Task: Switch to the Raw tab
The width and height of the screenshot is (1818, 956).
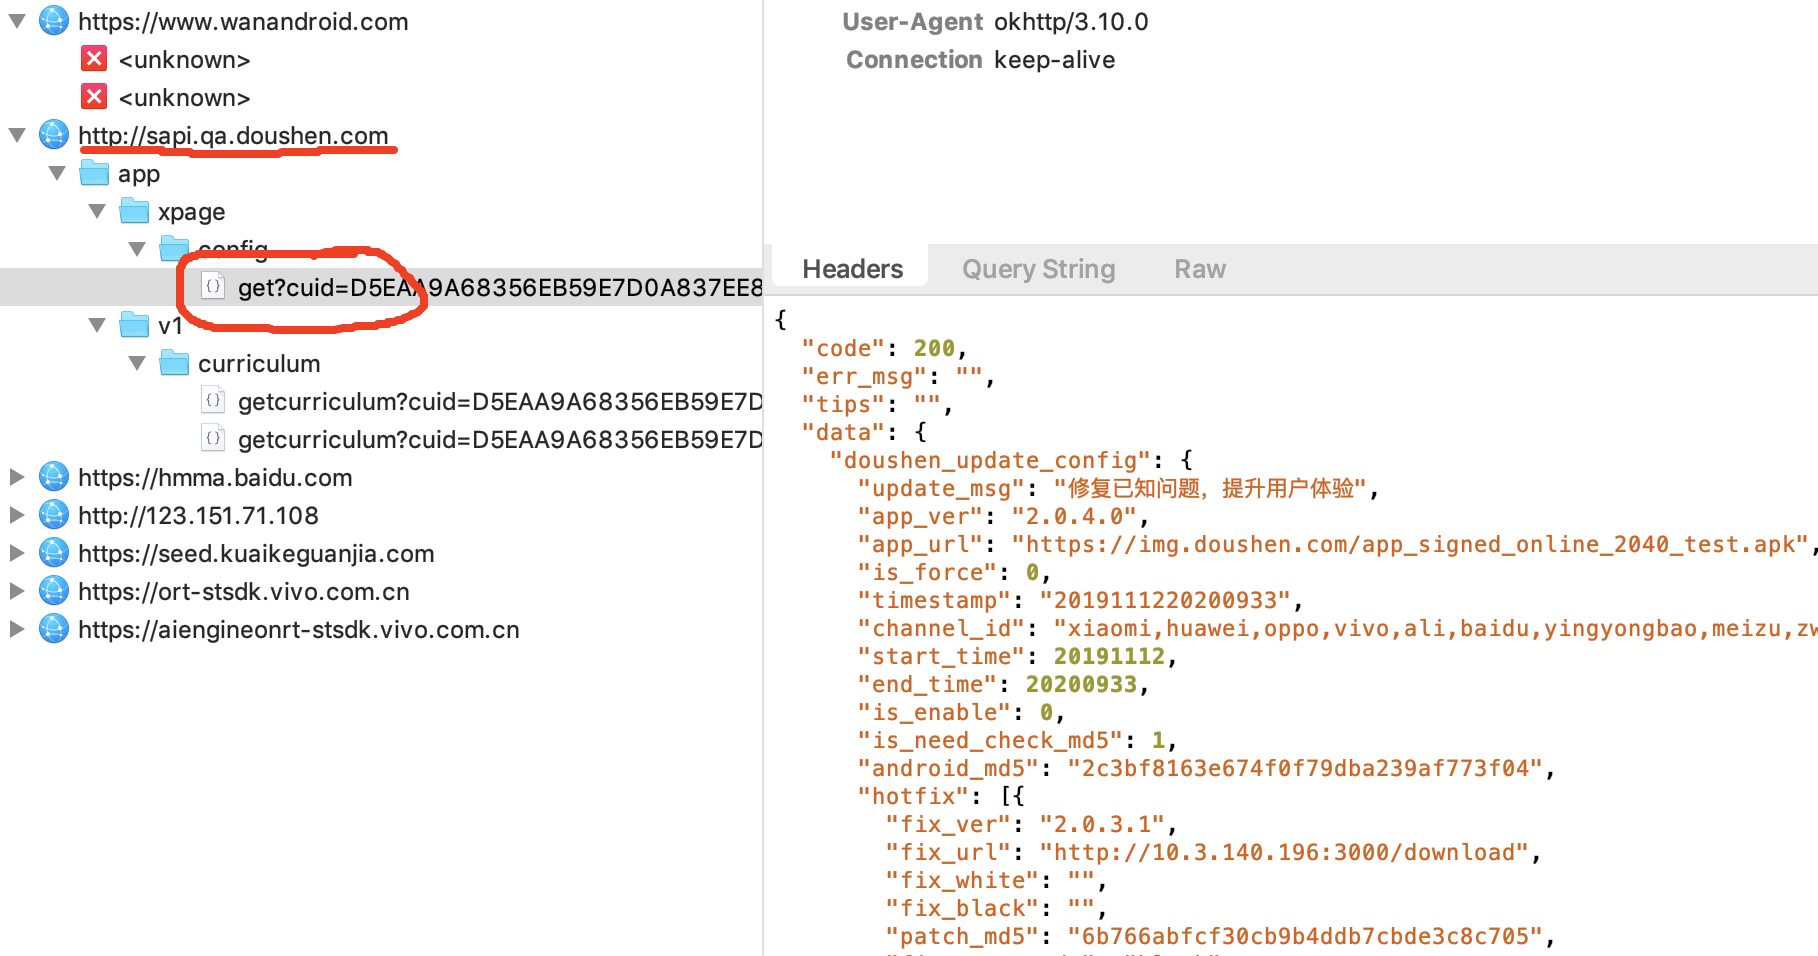Action: [x=1200, y=269]
